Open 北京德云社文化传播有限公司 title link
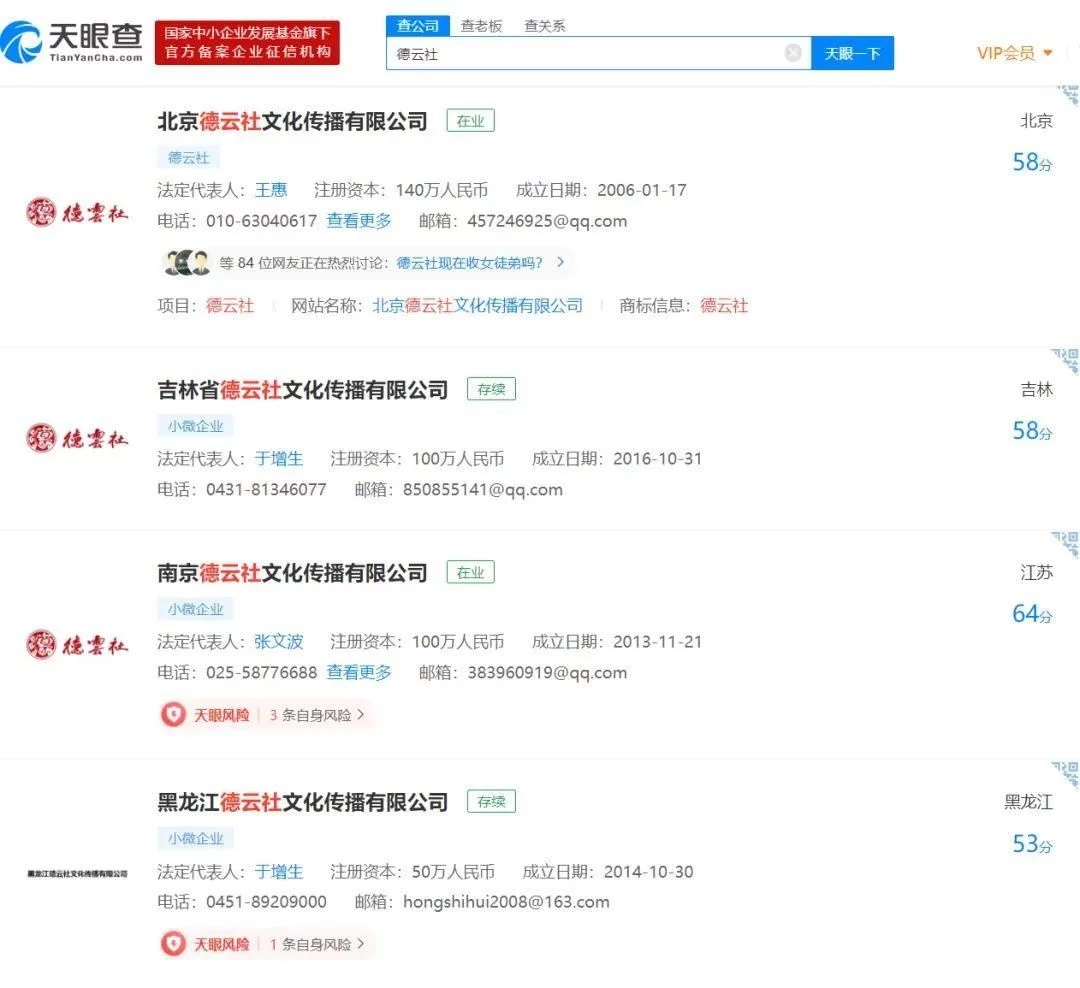1080x988 pixels. click(x=292, y=121)
